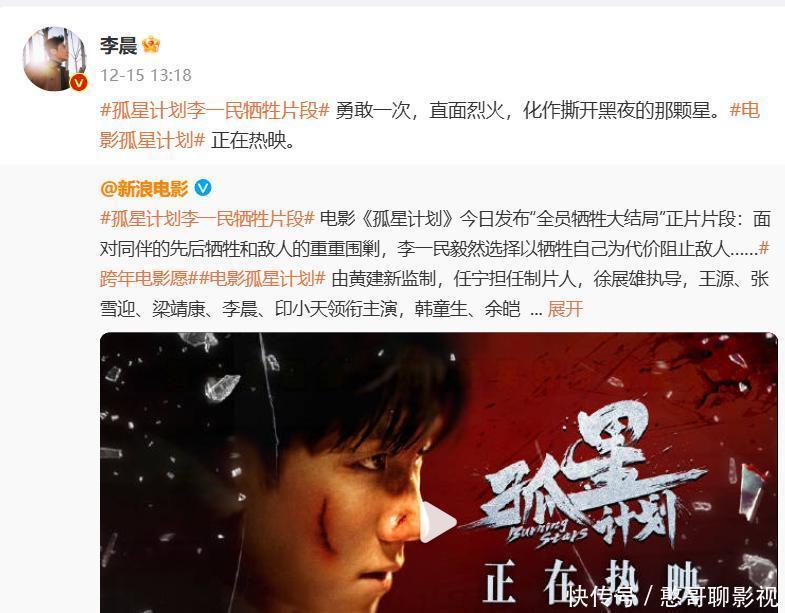Viewport: 785px width, 613px height.
Task: Open 李晨's profile avatar
Action: coord(55,59)
